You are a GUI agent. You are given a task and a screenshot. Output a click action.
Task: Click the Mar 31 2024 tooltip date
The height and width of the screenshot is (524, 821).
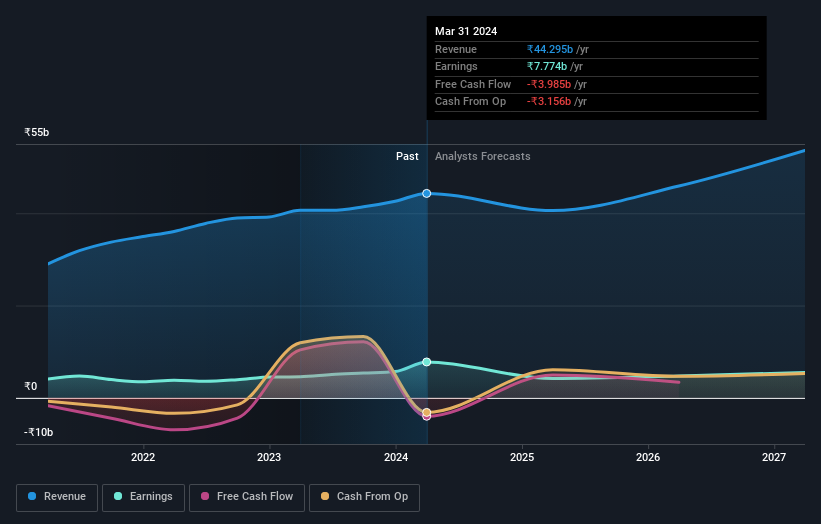[466, 31]
